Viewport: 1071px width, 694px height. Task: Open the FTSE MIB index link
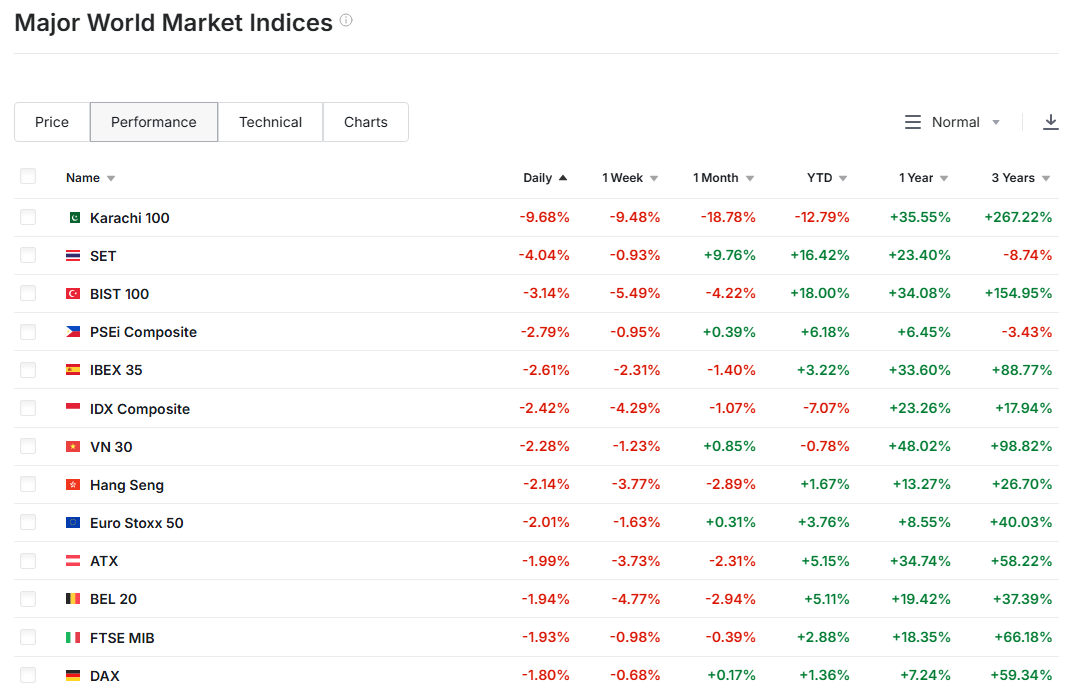[x=122, y=638]
